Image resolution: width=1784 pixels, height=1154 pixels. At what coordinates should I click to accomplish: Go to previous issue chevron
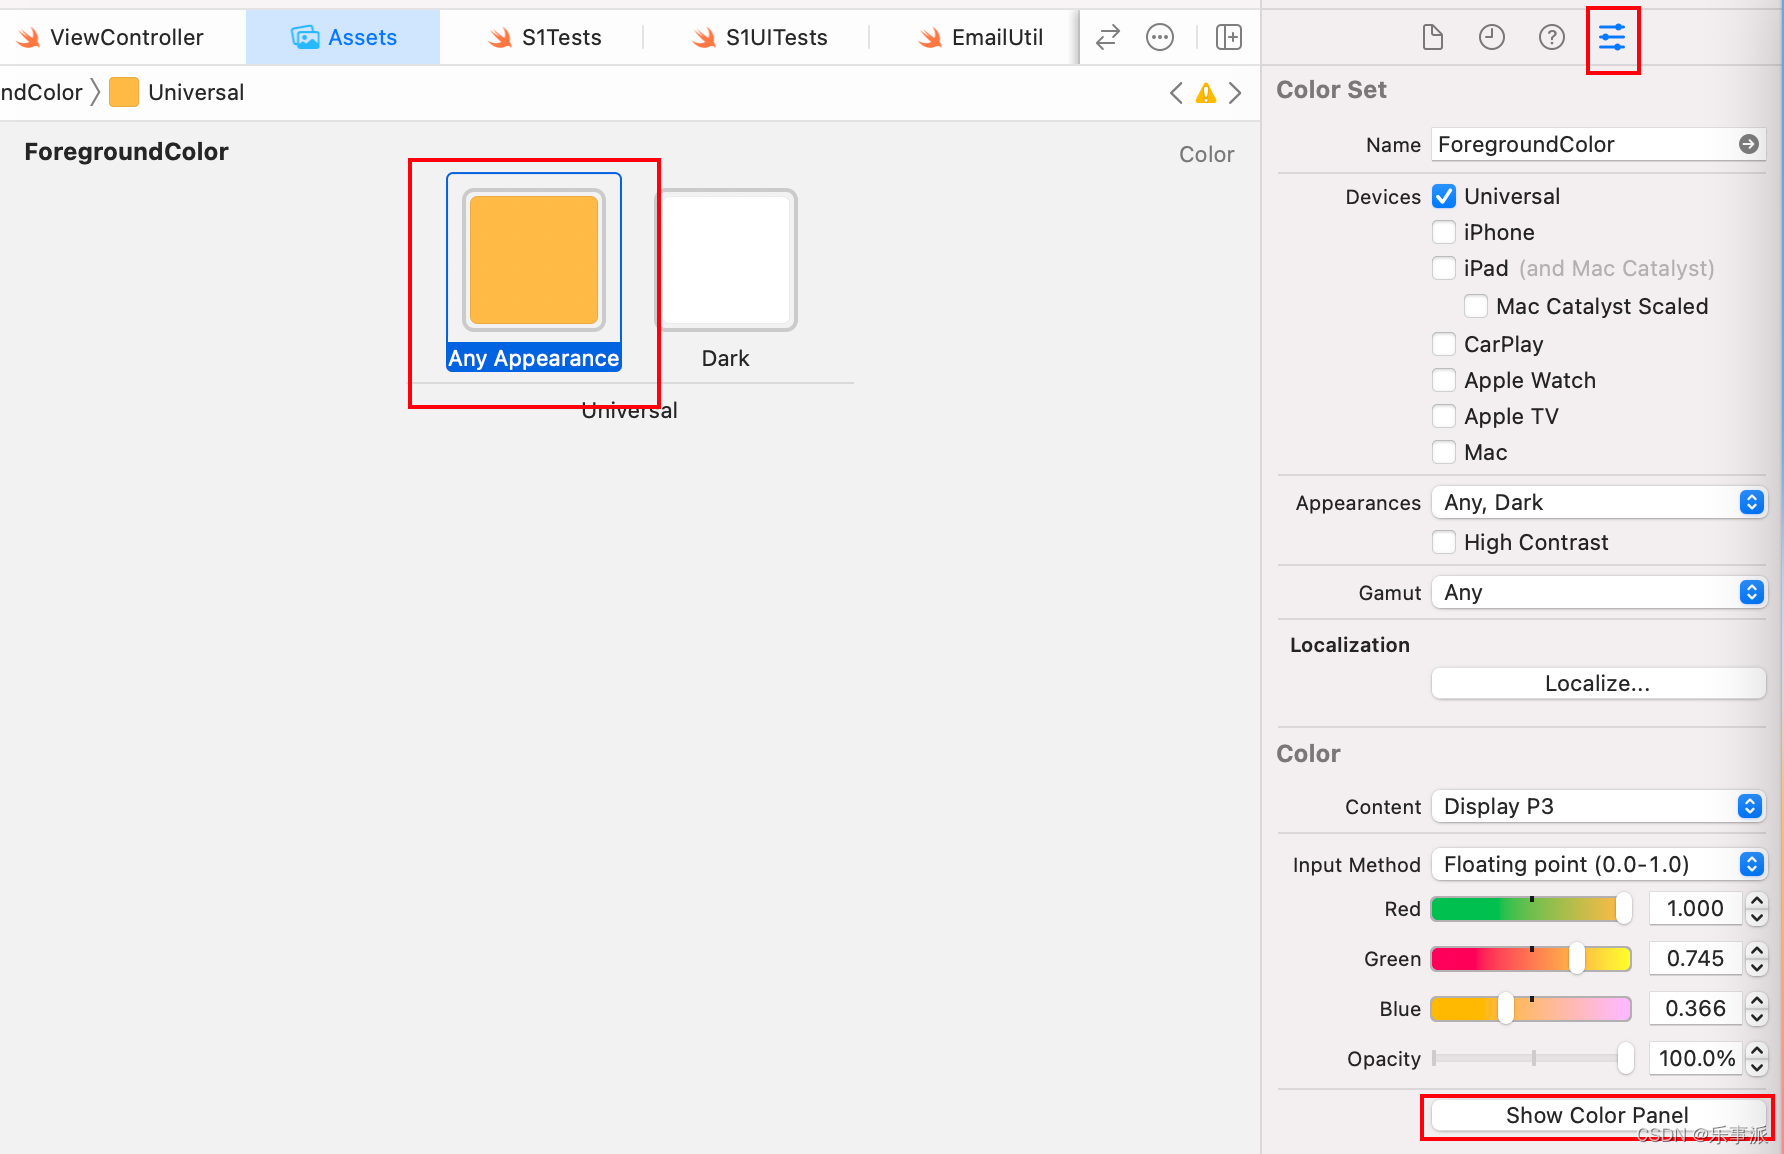[x=1176, y=93]
